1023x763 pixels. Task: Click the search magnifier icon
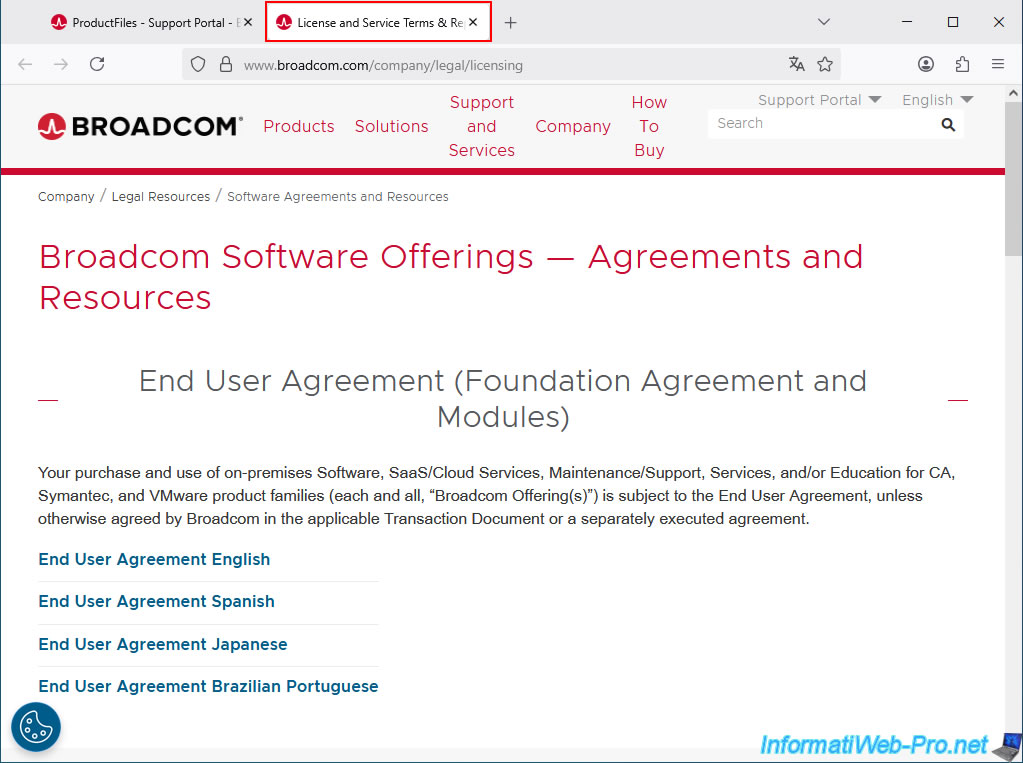[x=948, y=125]
